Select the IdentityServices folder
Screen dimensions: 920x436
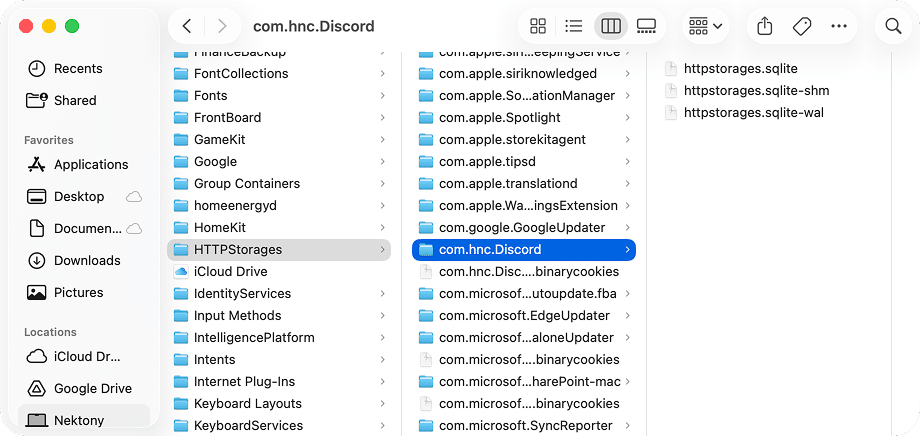[279, 293]
